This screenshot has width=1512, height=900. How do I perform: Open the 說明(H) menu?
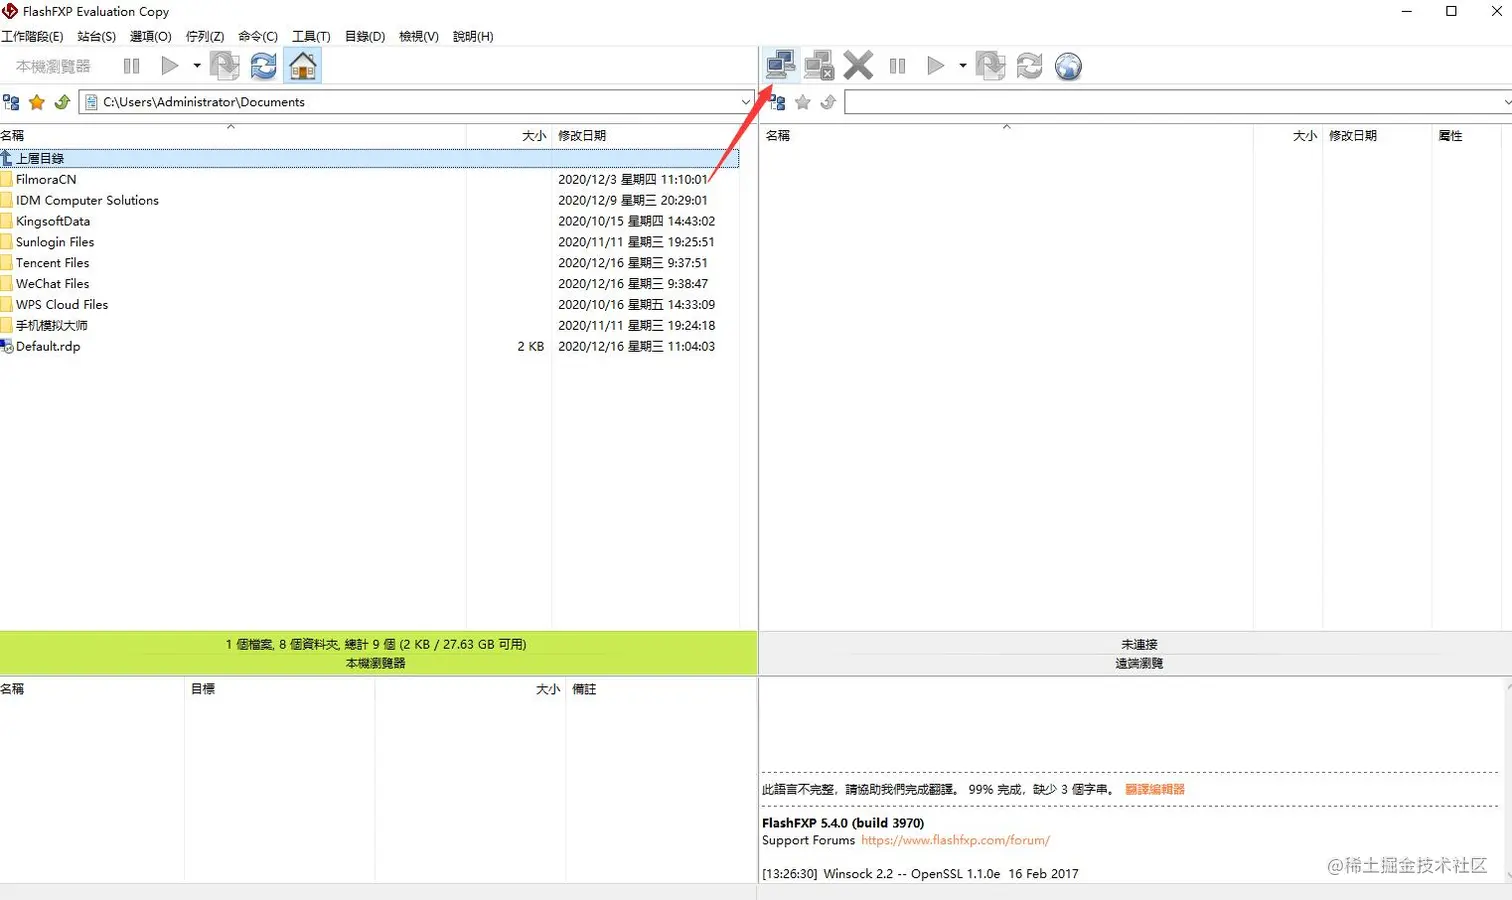point(473,36)
